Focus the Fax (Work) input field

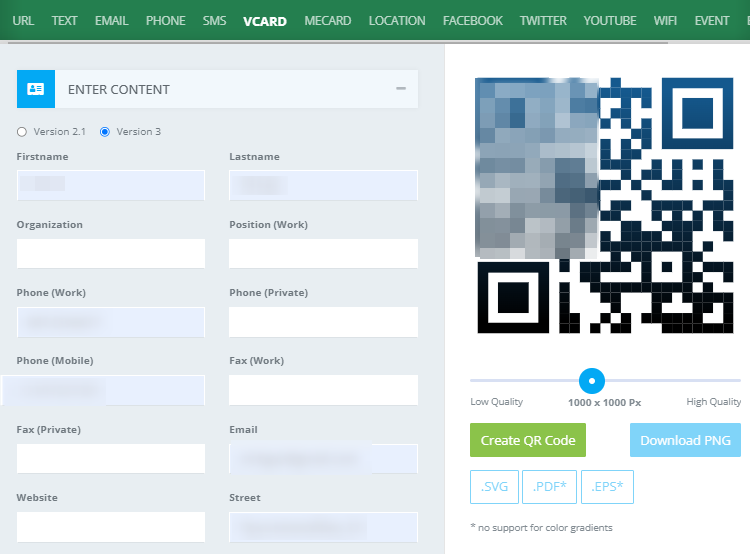pyautogui.click(x=323, y=390)
